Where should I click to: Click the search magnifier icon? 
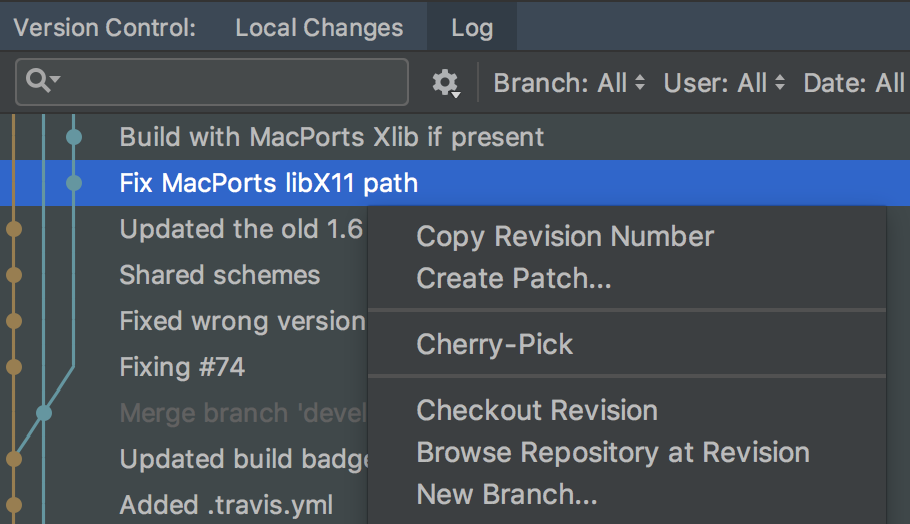click(x=40, y=81)
